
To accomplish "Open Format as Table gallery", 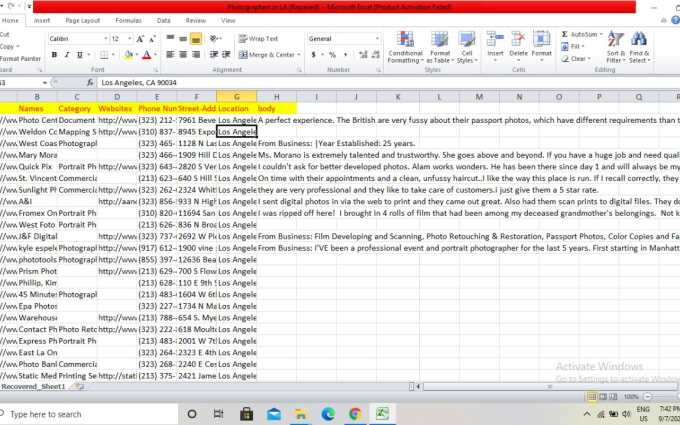I will click(440, 47).
